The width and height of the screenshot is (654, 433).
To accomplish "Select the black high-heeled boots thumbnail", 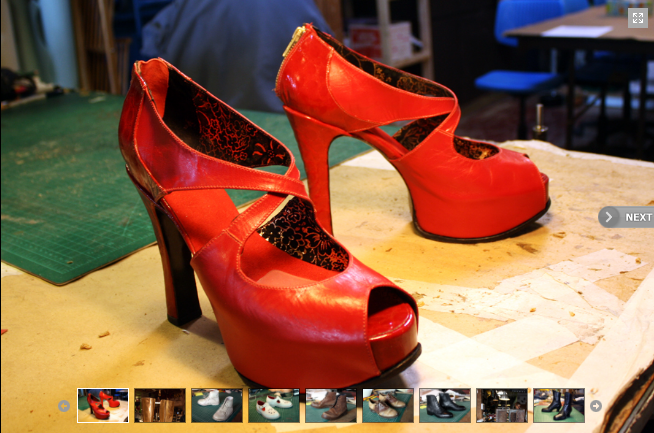I will click(559, 405).
